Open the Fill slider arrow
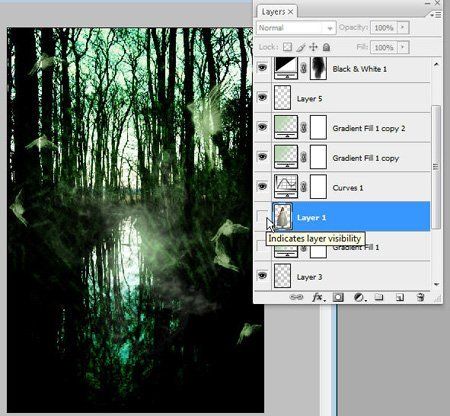The image size is (450, 416). tap(403, 47)
